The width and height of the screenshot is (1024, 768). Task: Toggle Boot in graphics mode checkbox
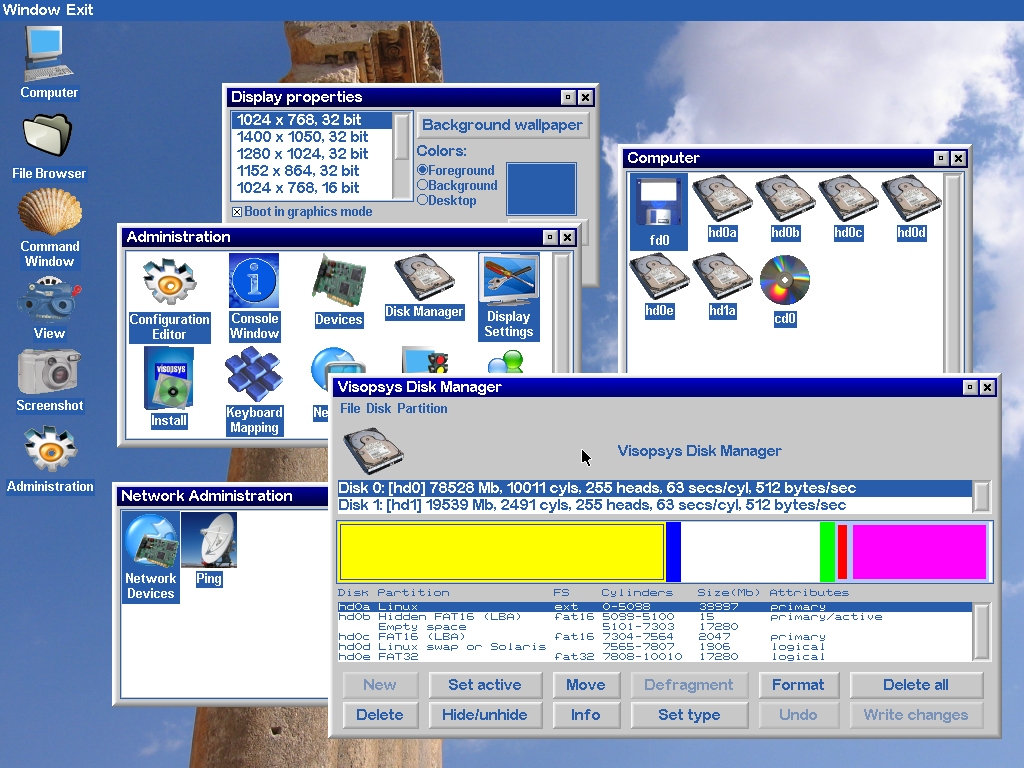[237, 212]
